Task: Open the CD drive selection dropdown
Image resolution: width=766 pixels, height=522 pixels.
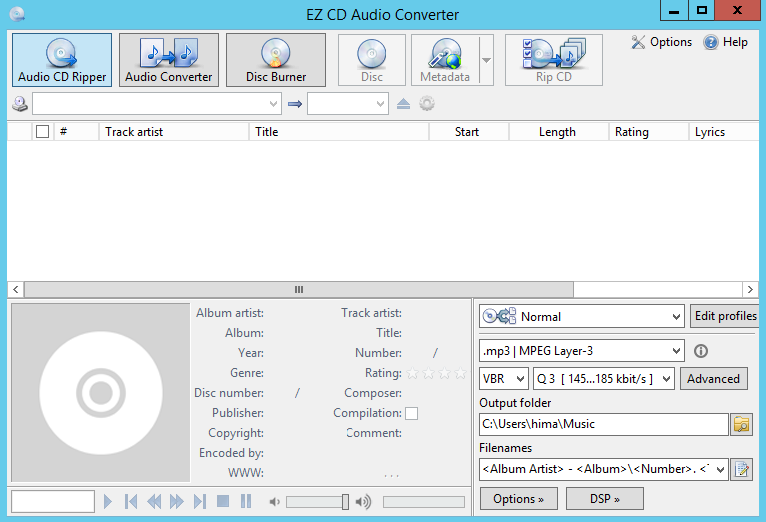Action: 157,104
